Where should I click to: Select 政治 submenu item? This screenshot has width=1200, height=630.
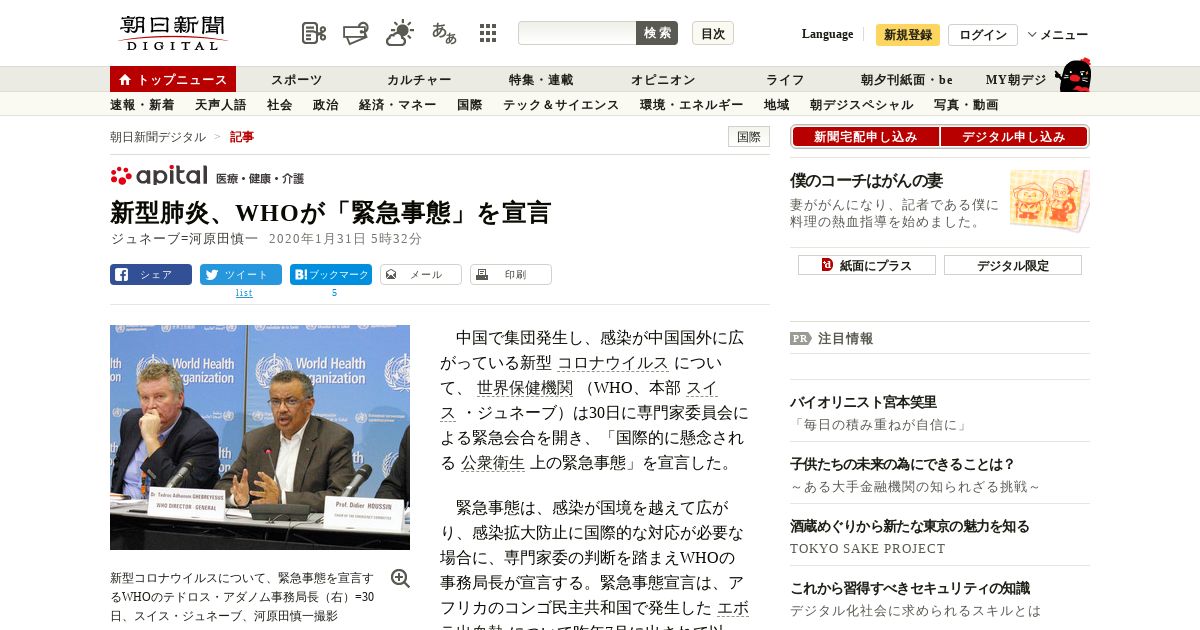pos(325,104)
